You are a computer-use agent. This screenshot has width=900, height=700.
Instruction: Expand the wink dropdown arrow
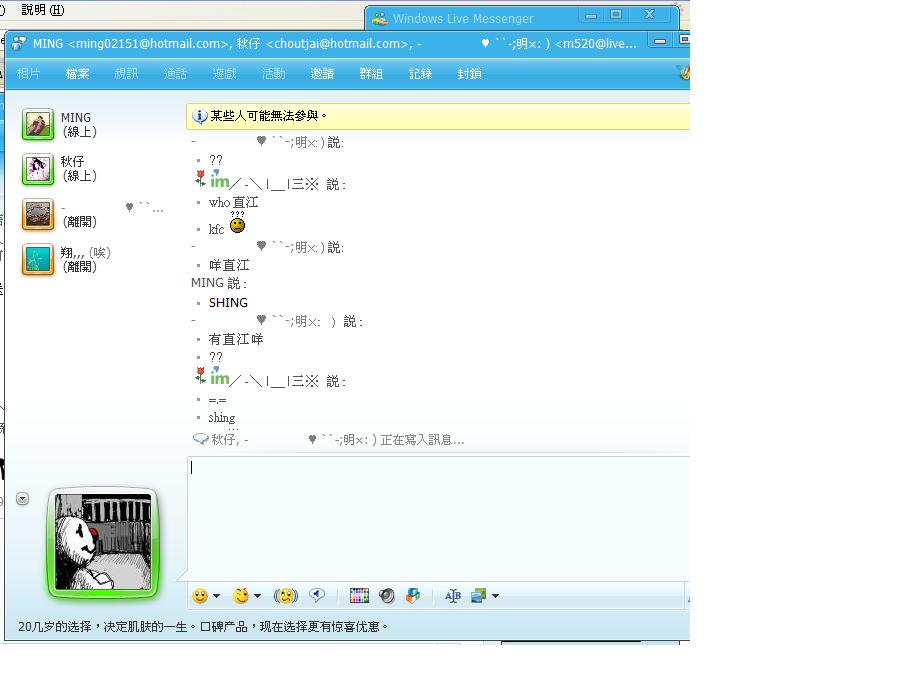point(257,596)
